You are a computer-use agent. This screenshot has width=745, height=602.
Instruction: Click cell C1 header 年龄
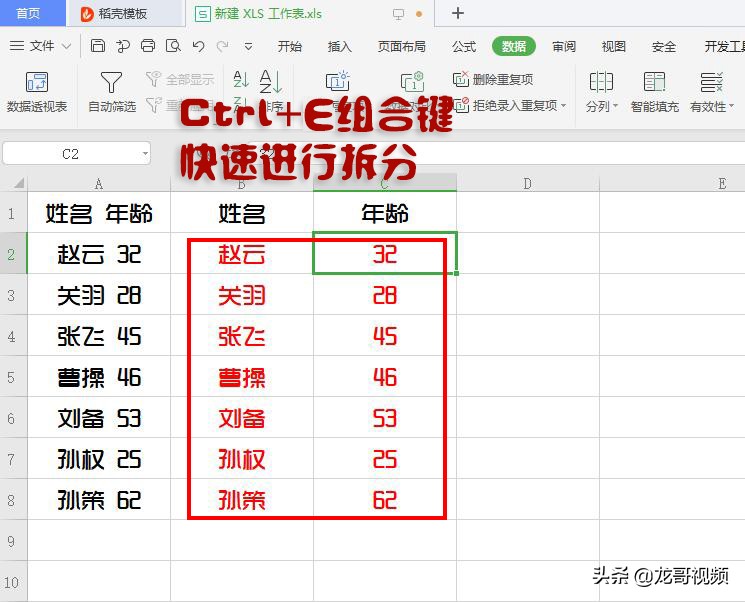click(385, 213)
